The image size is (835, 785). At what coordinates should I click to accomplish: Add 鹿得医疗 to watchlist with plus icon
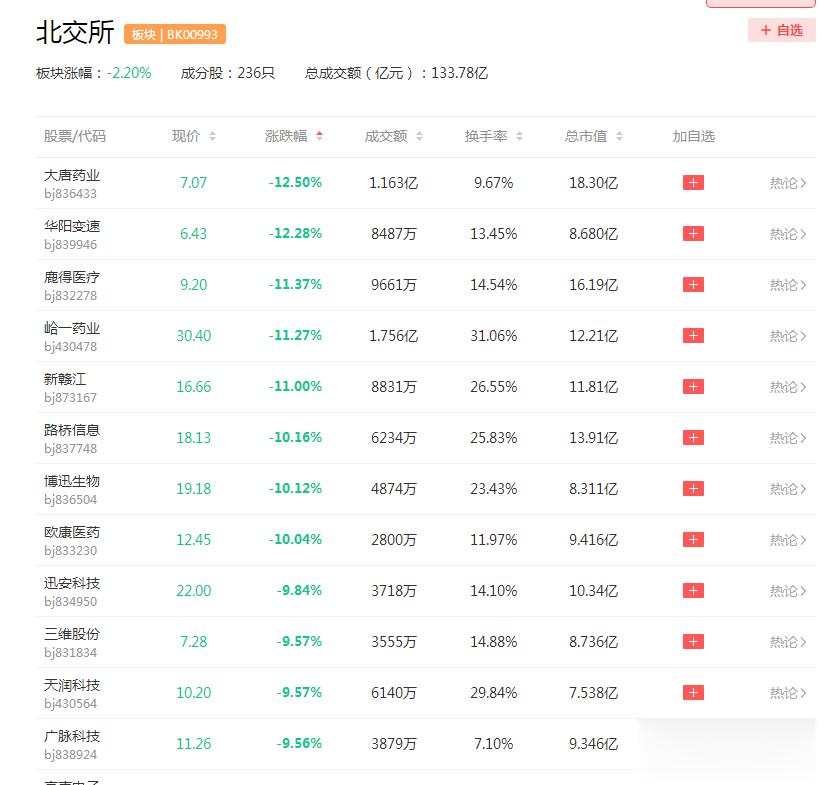click(x=693, y=285)
